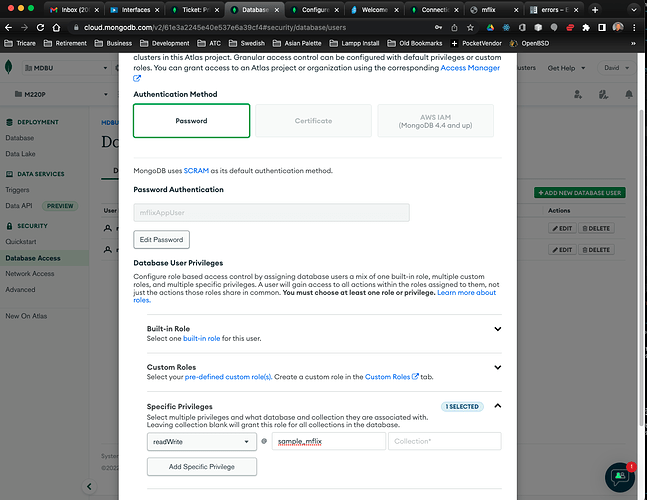Click the browser back arrow

[x=11, y=26]
